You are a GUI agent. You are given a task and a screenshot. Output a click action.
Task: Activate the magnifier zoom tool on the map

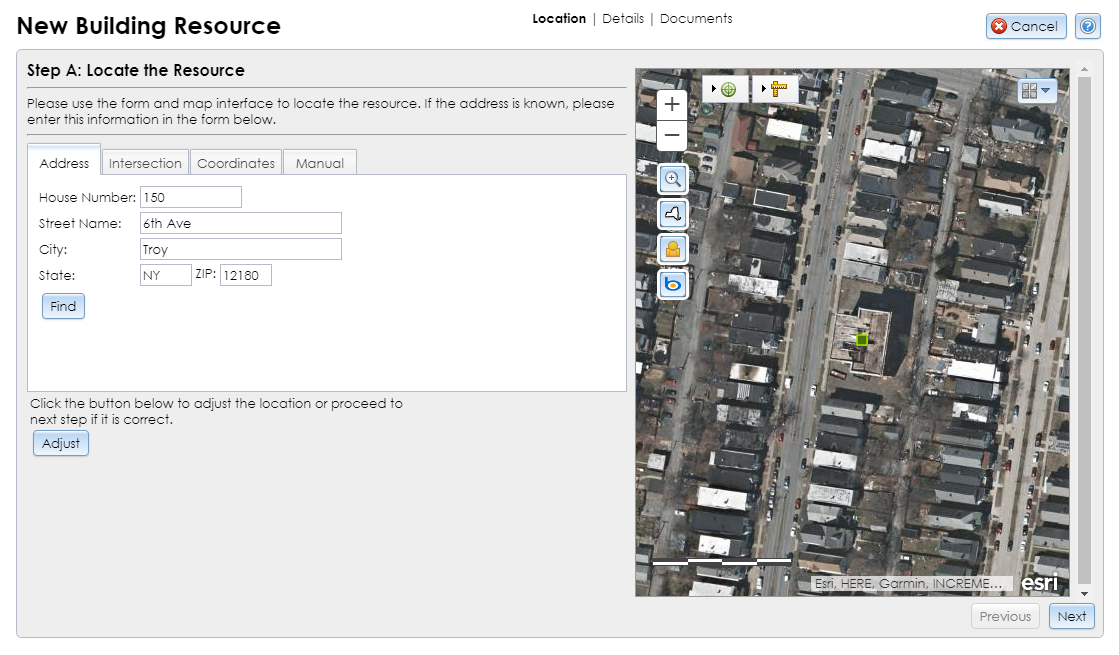tap(672, 179)
